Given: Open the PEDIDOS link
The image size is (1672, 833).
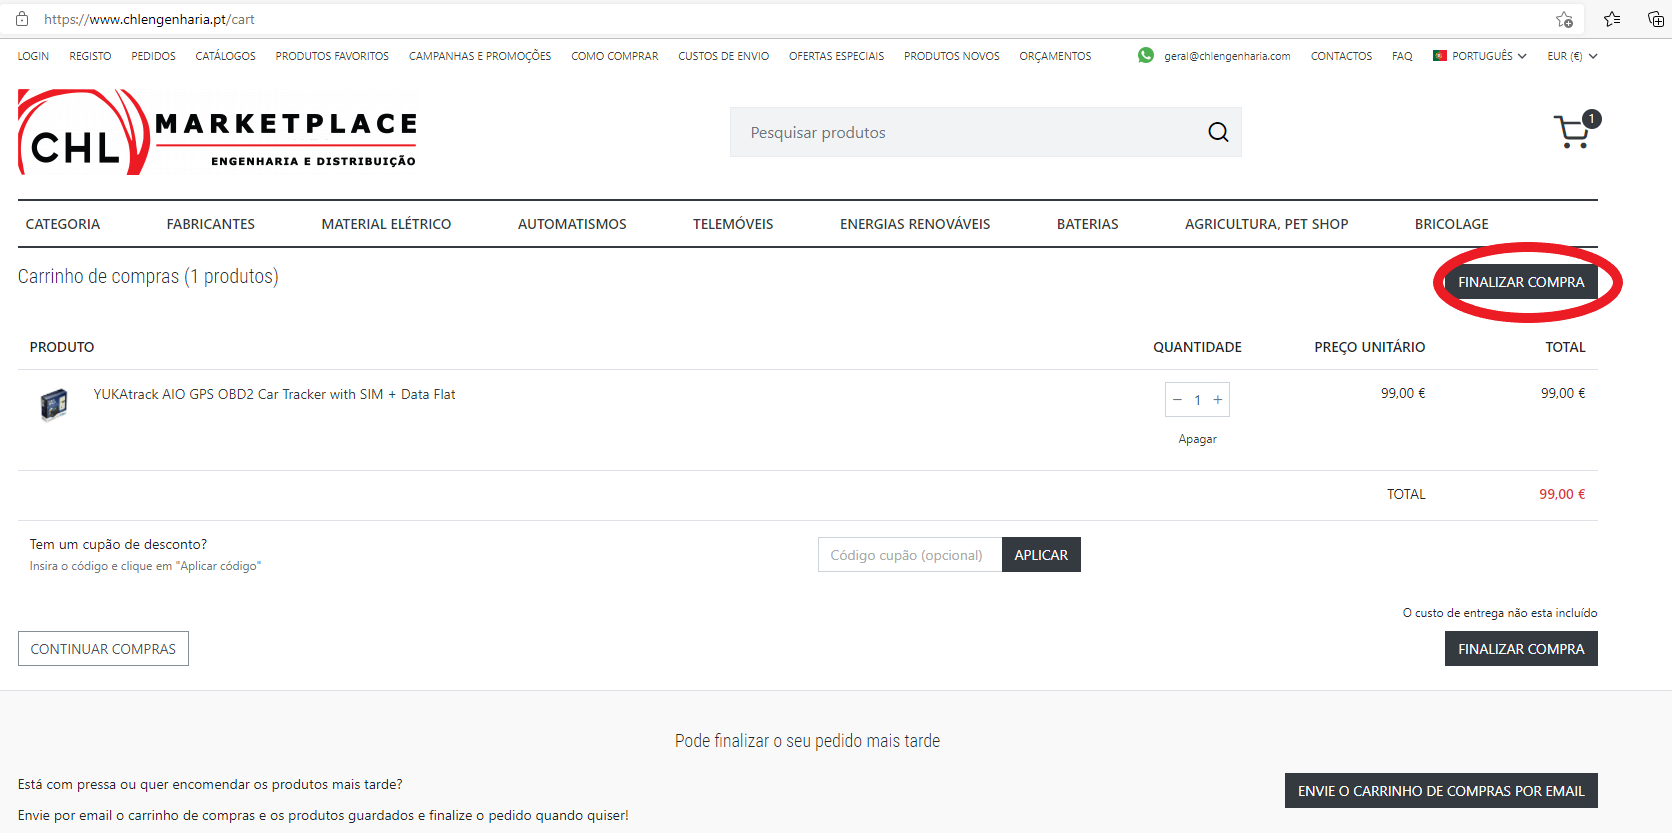Looking at the screenshot, I should pos(153,56).
